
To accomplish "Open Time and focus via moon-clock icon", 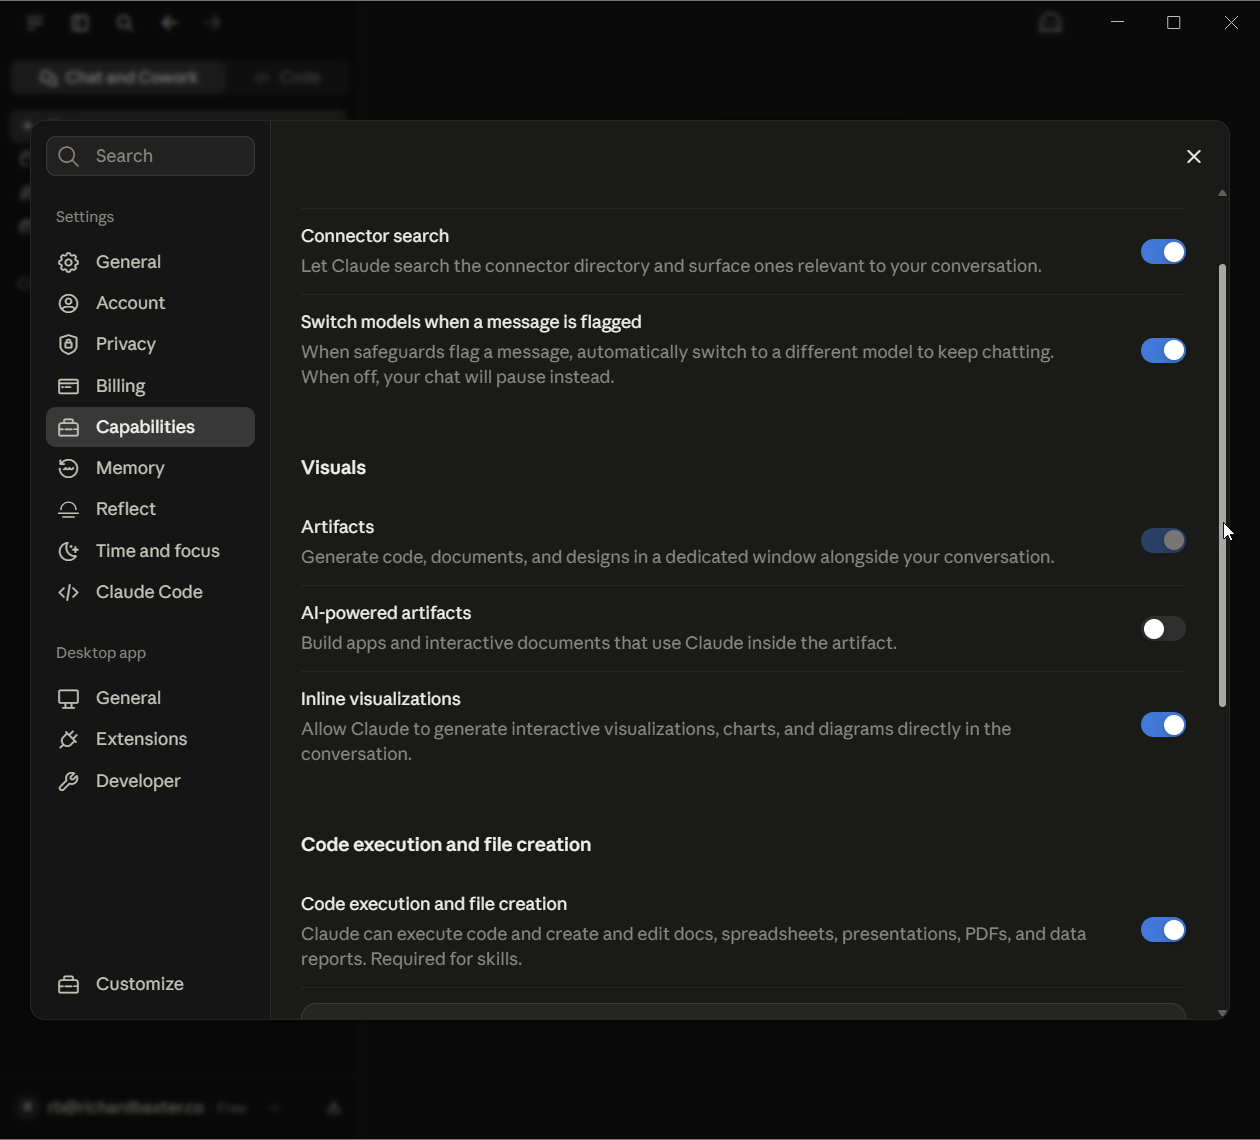I will (68, 551).
